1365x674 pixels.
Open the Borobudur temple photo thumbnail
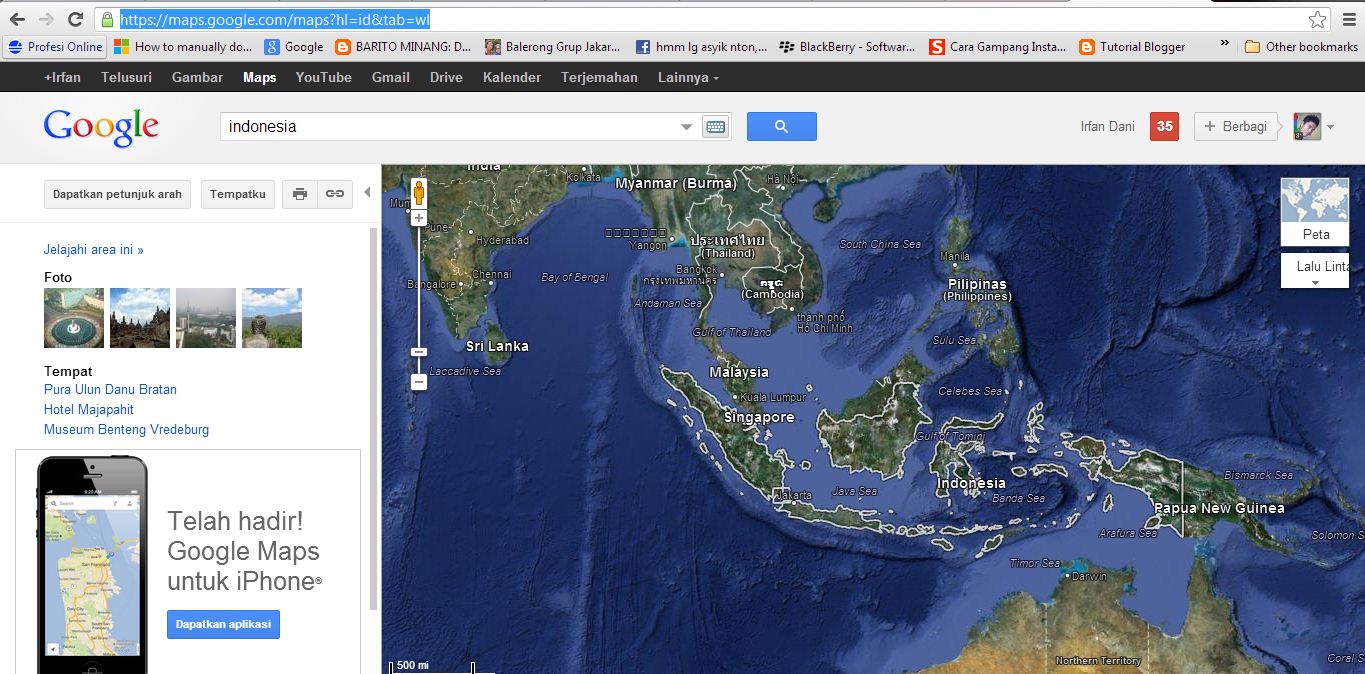click(x=139, y=317)
